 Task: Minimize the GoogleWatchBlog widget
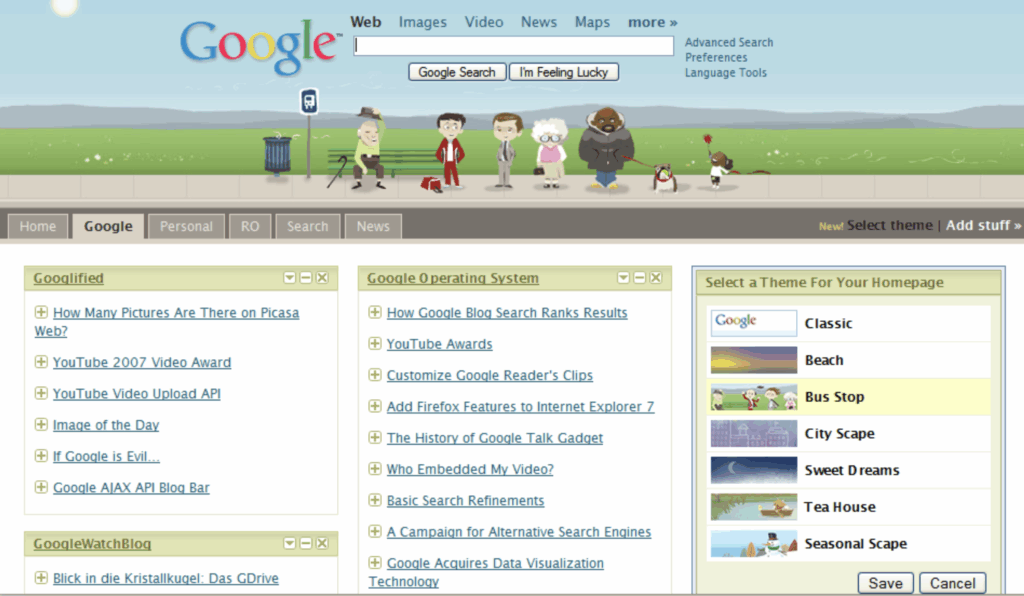click(x=305, y=543)
